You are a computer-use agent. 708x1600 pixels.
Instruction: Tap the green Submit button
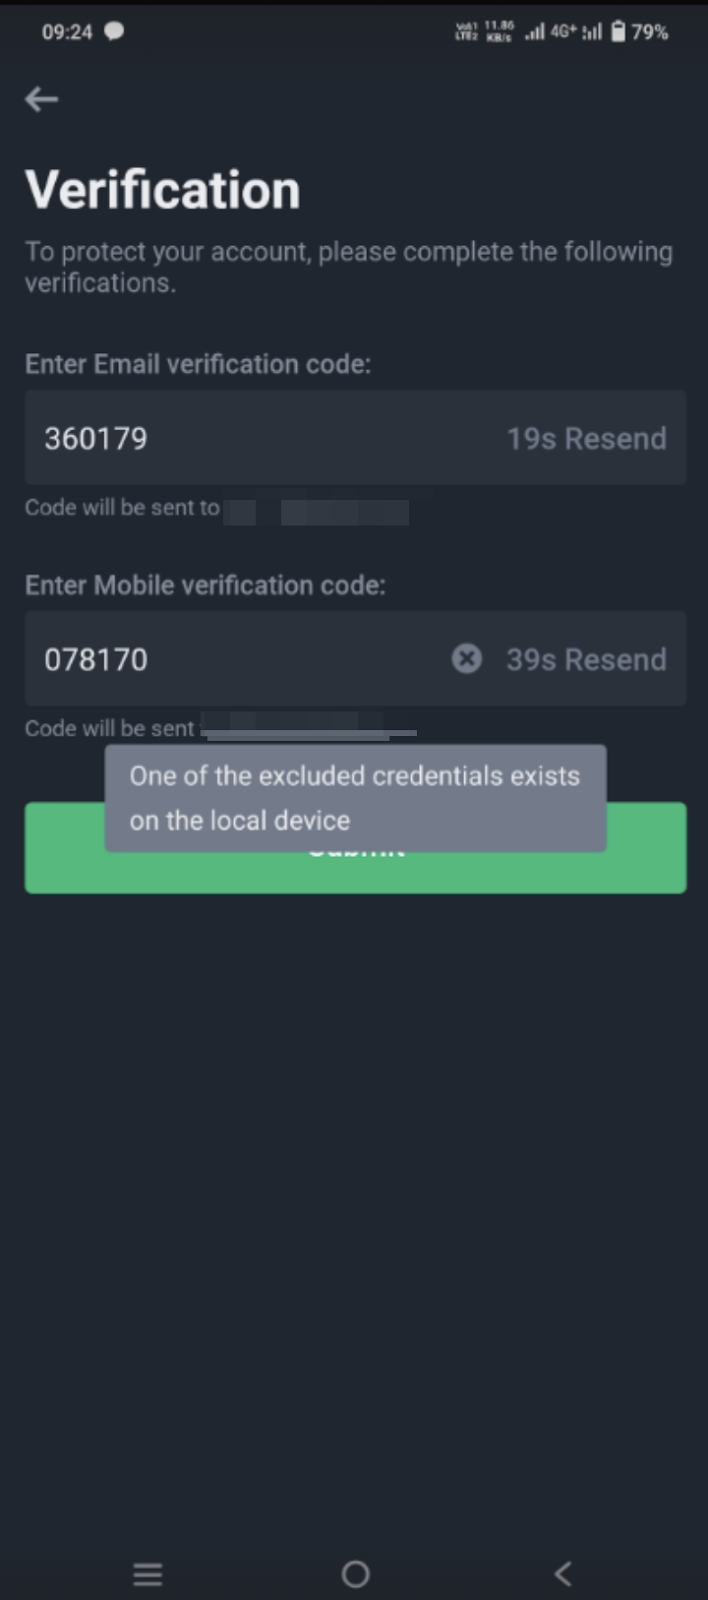355,872
